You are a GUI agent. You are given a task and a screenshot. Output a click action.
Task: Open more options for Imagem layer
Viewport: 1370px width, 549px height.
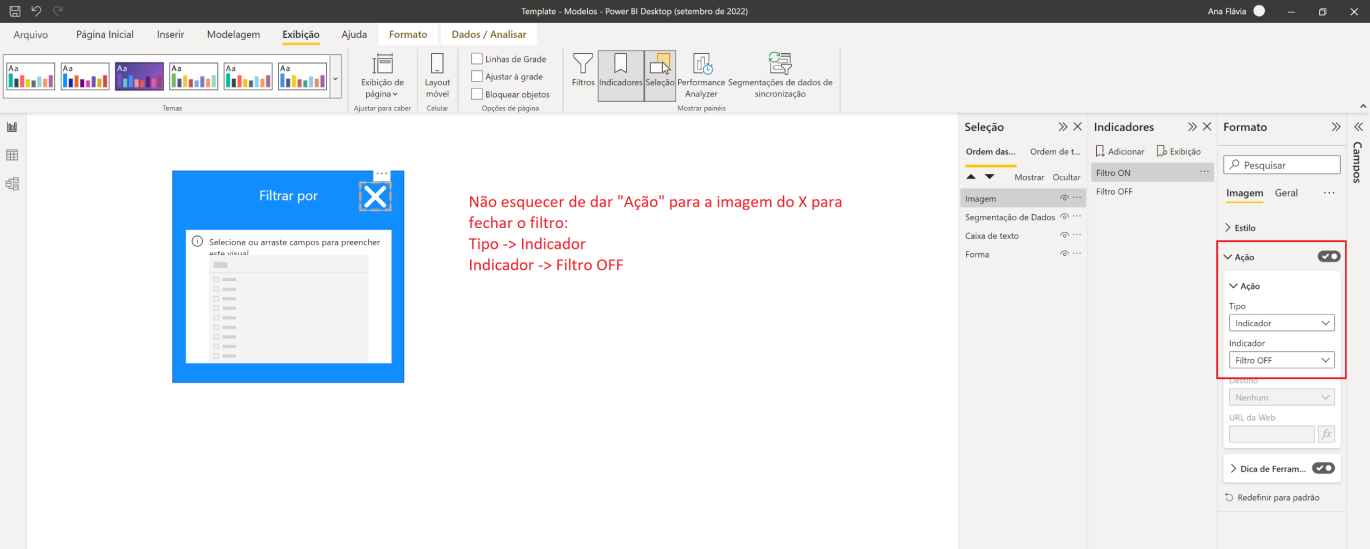[x=1077, y=198]
